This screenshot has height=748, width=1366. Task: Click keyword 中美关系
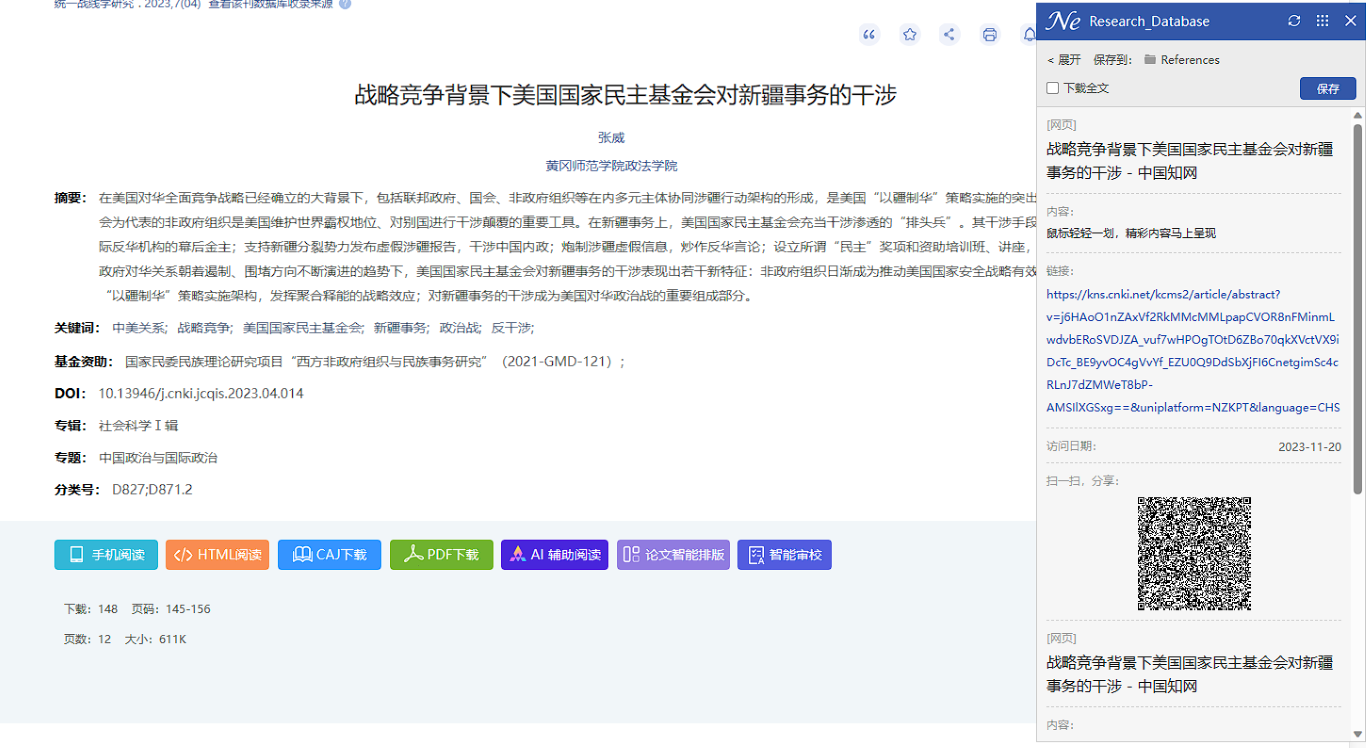(140, 328)
